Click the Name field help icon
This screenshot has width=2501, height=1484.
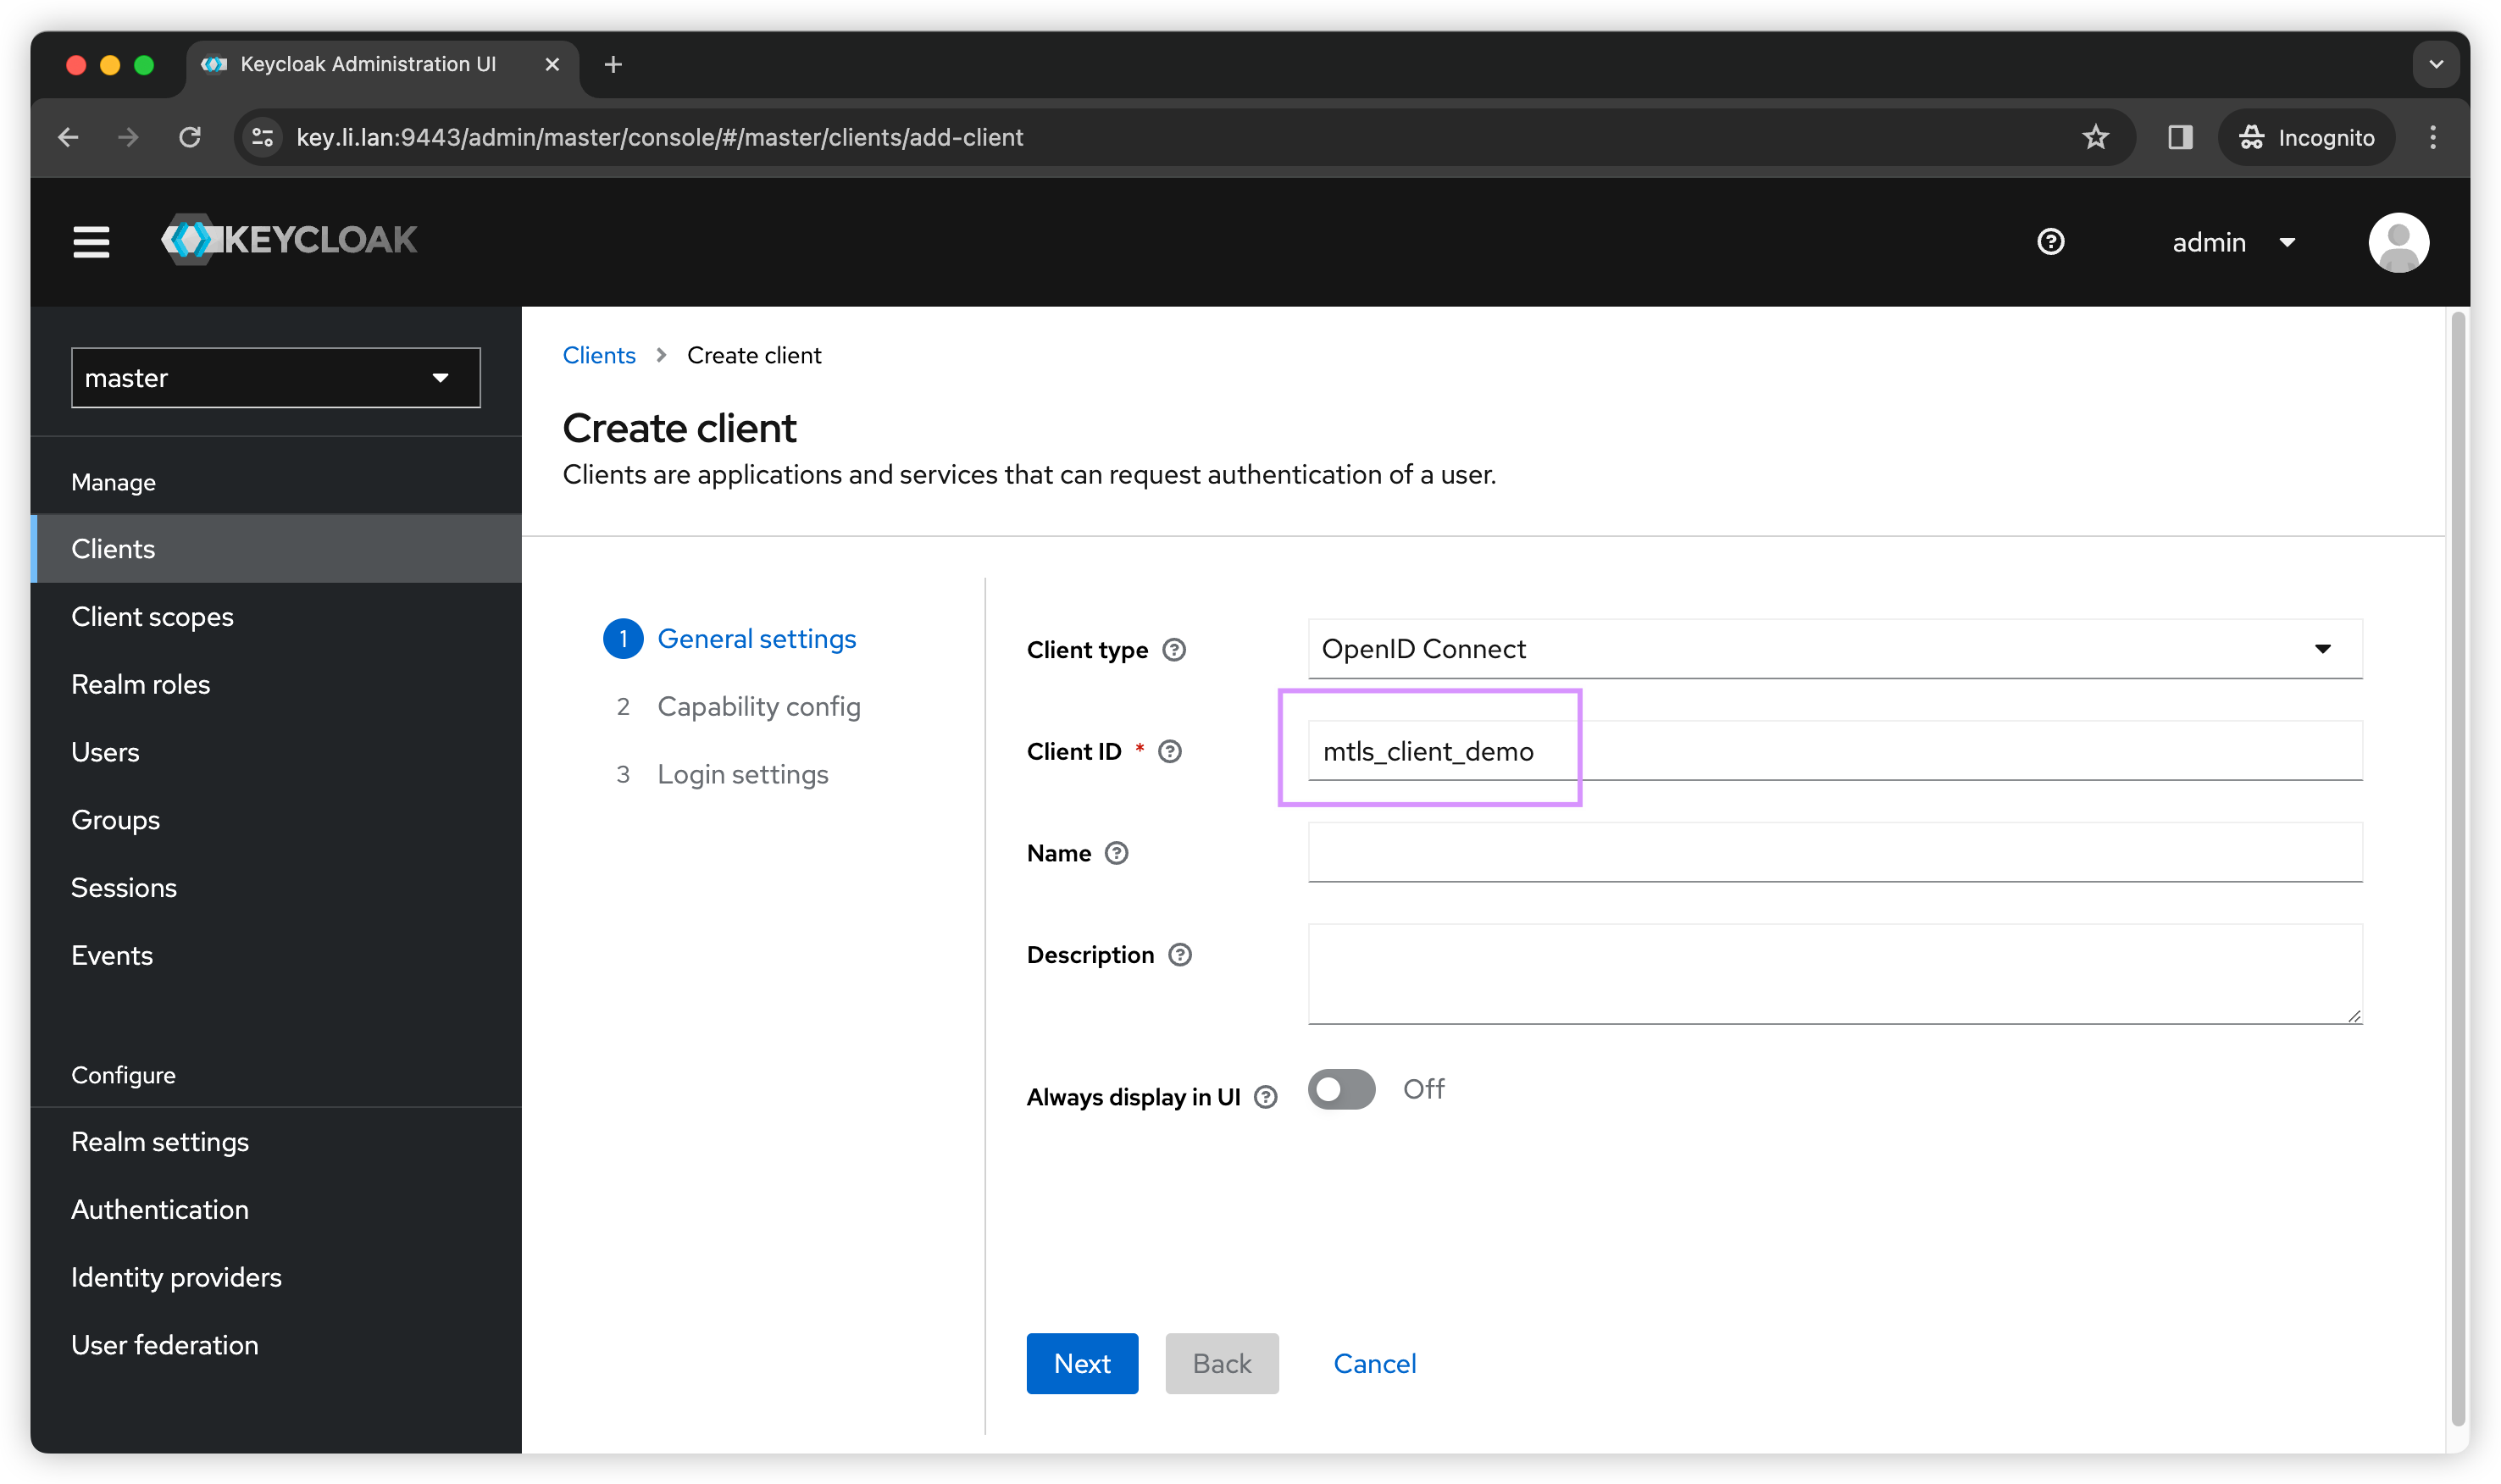click(x=1116, y=853)
